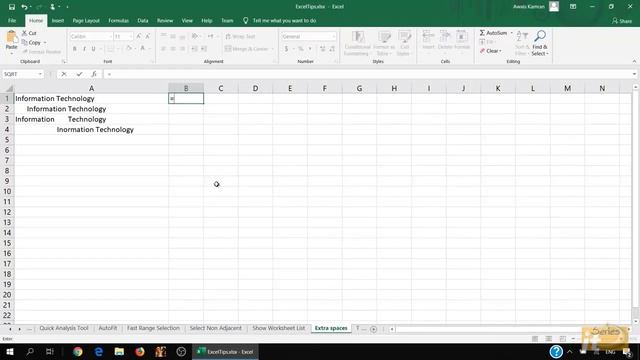Open the AutoFit sheet tab
The image size is (640, 360).
[x=108, y=328]
